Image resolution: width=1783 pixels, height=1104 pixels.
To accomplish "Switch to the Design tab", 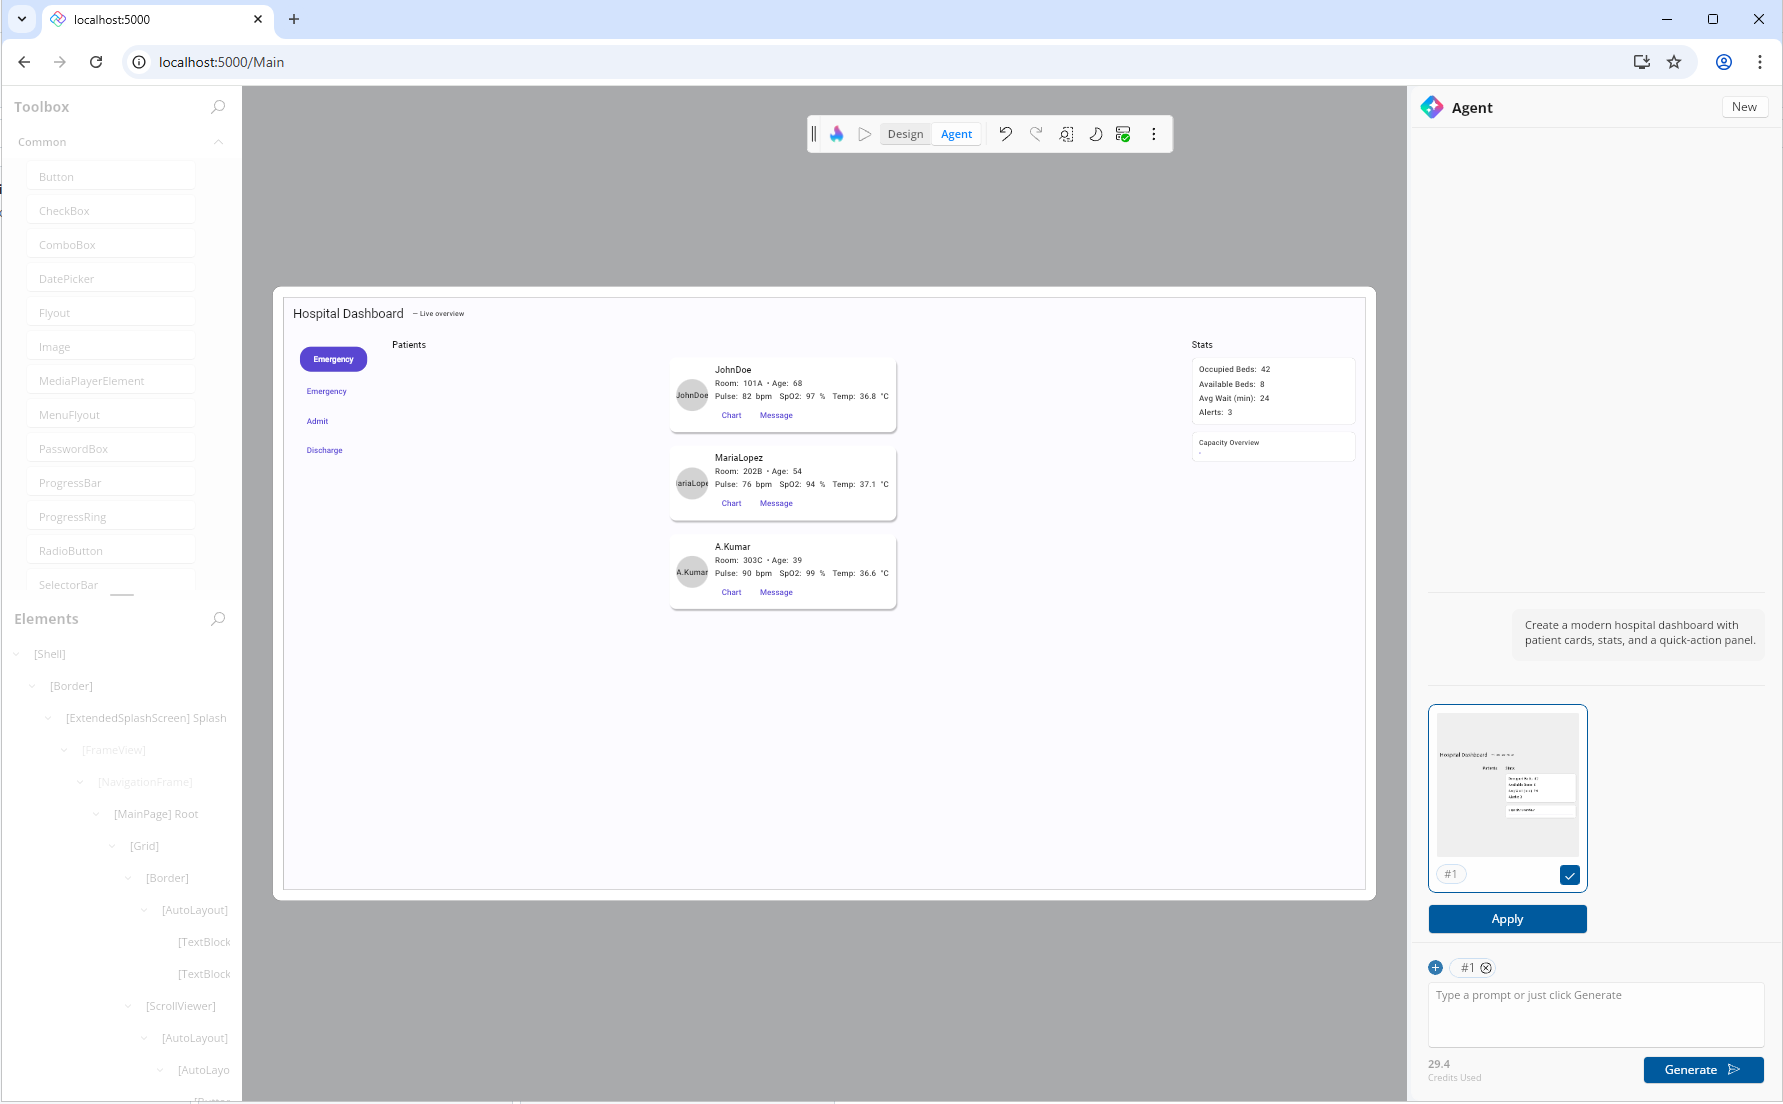I will pos(905,134).
